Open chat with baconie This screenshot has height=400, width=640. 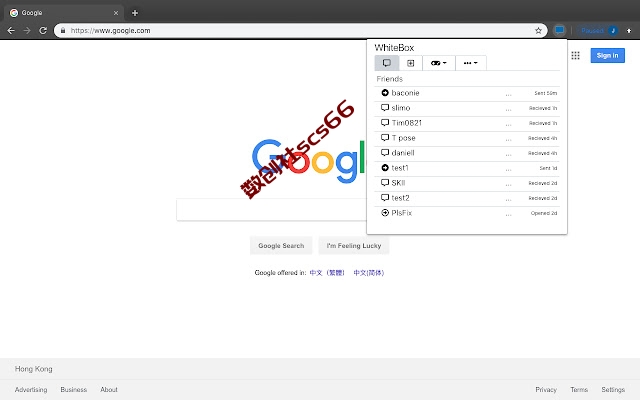tap(467, 93)
